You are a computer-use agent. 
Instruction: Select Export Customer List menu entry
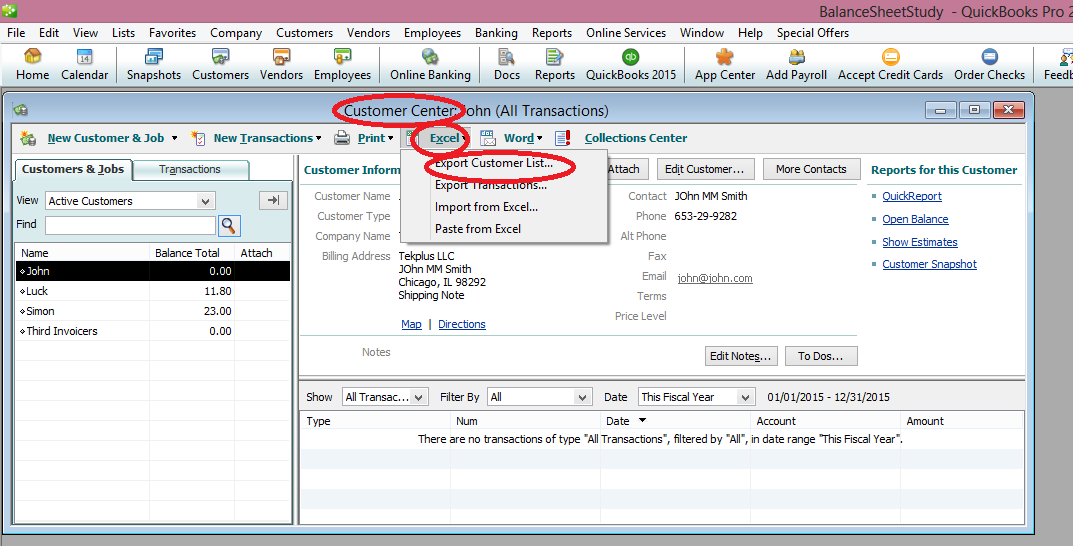pos(493,163)
